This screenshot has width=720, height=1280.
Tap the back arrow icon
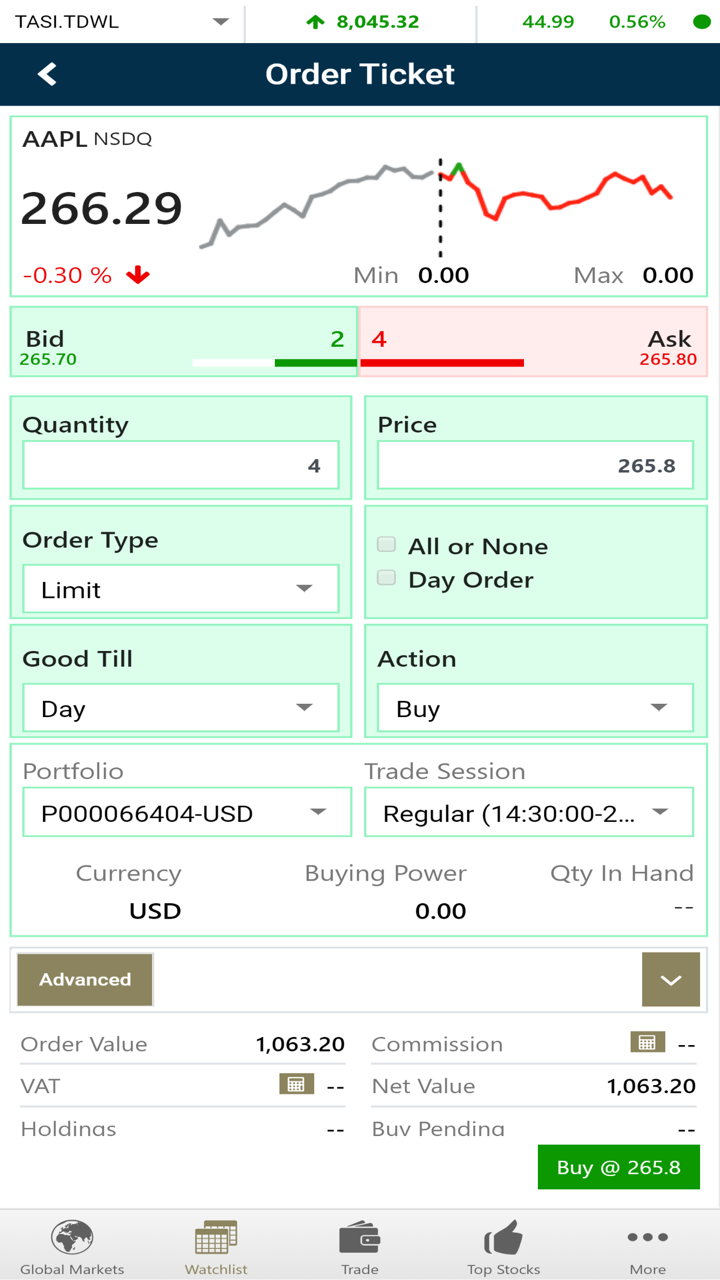coord(47,74)
